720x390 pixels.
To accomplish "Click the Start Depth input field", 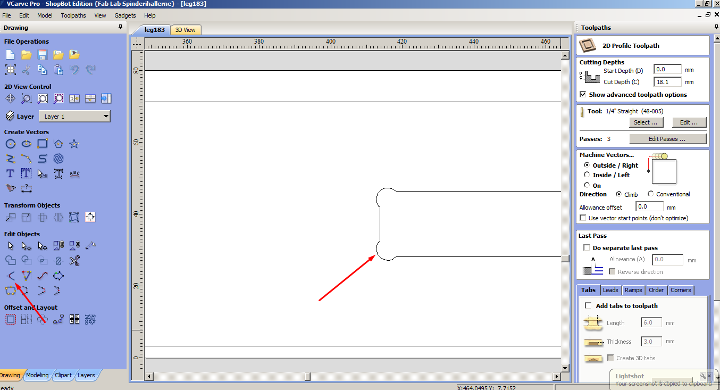I will [x=667, y=69].
